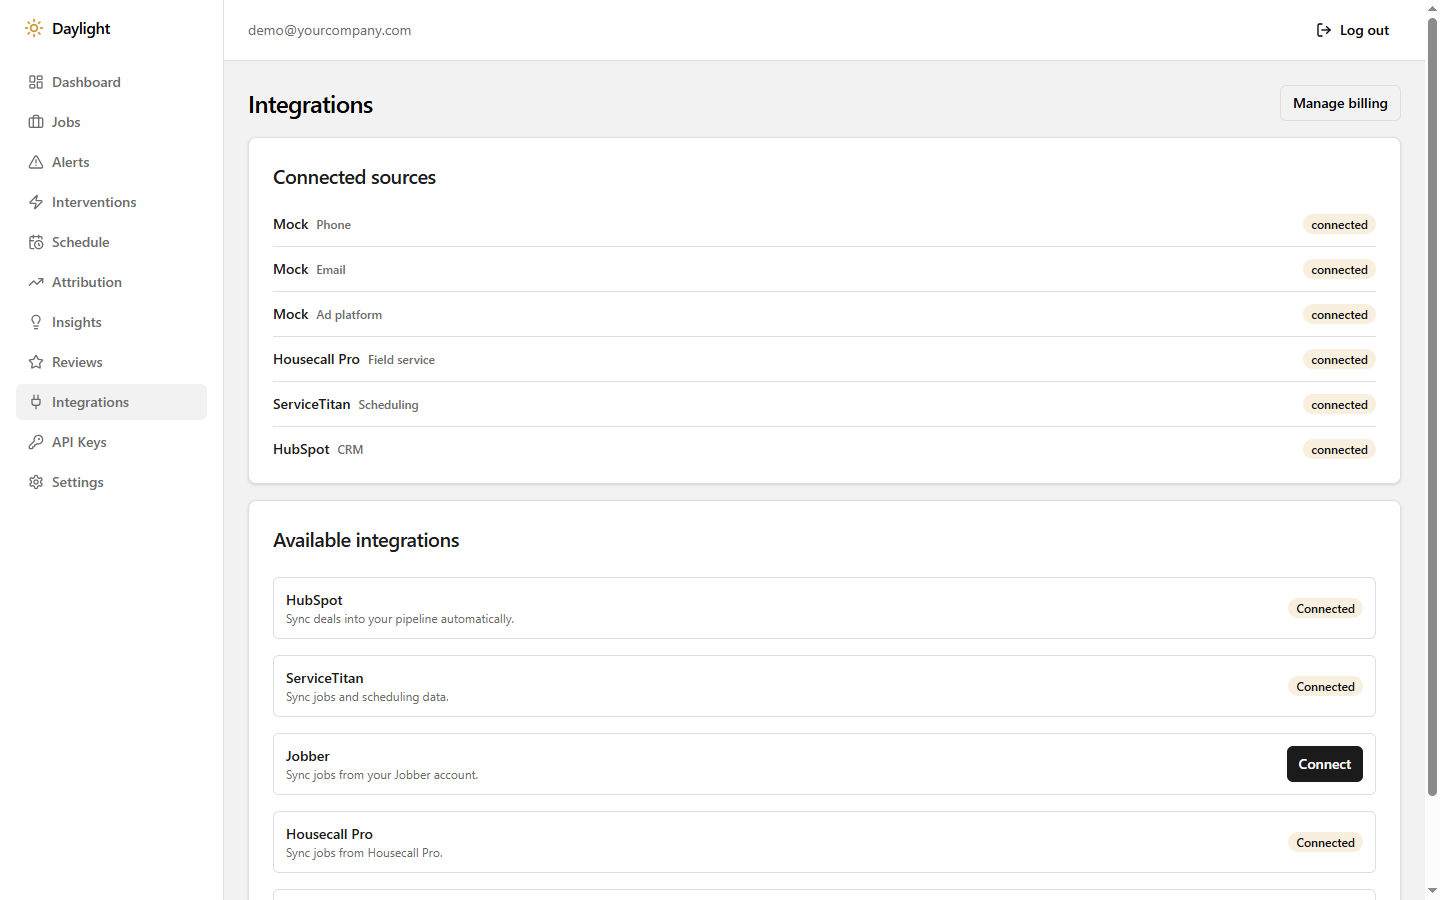
Task: Click the Jobs briefcase icon
Action: point(36,122)
